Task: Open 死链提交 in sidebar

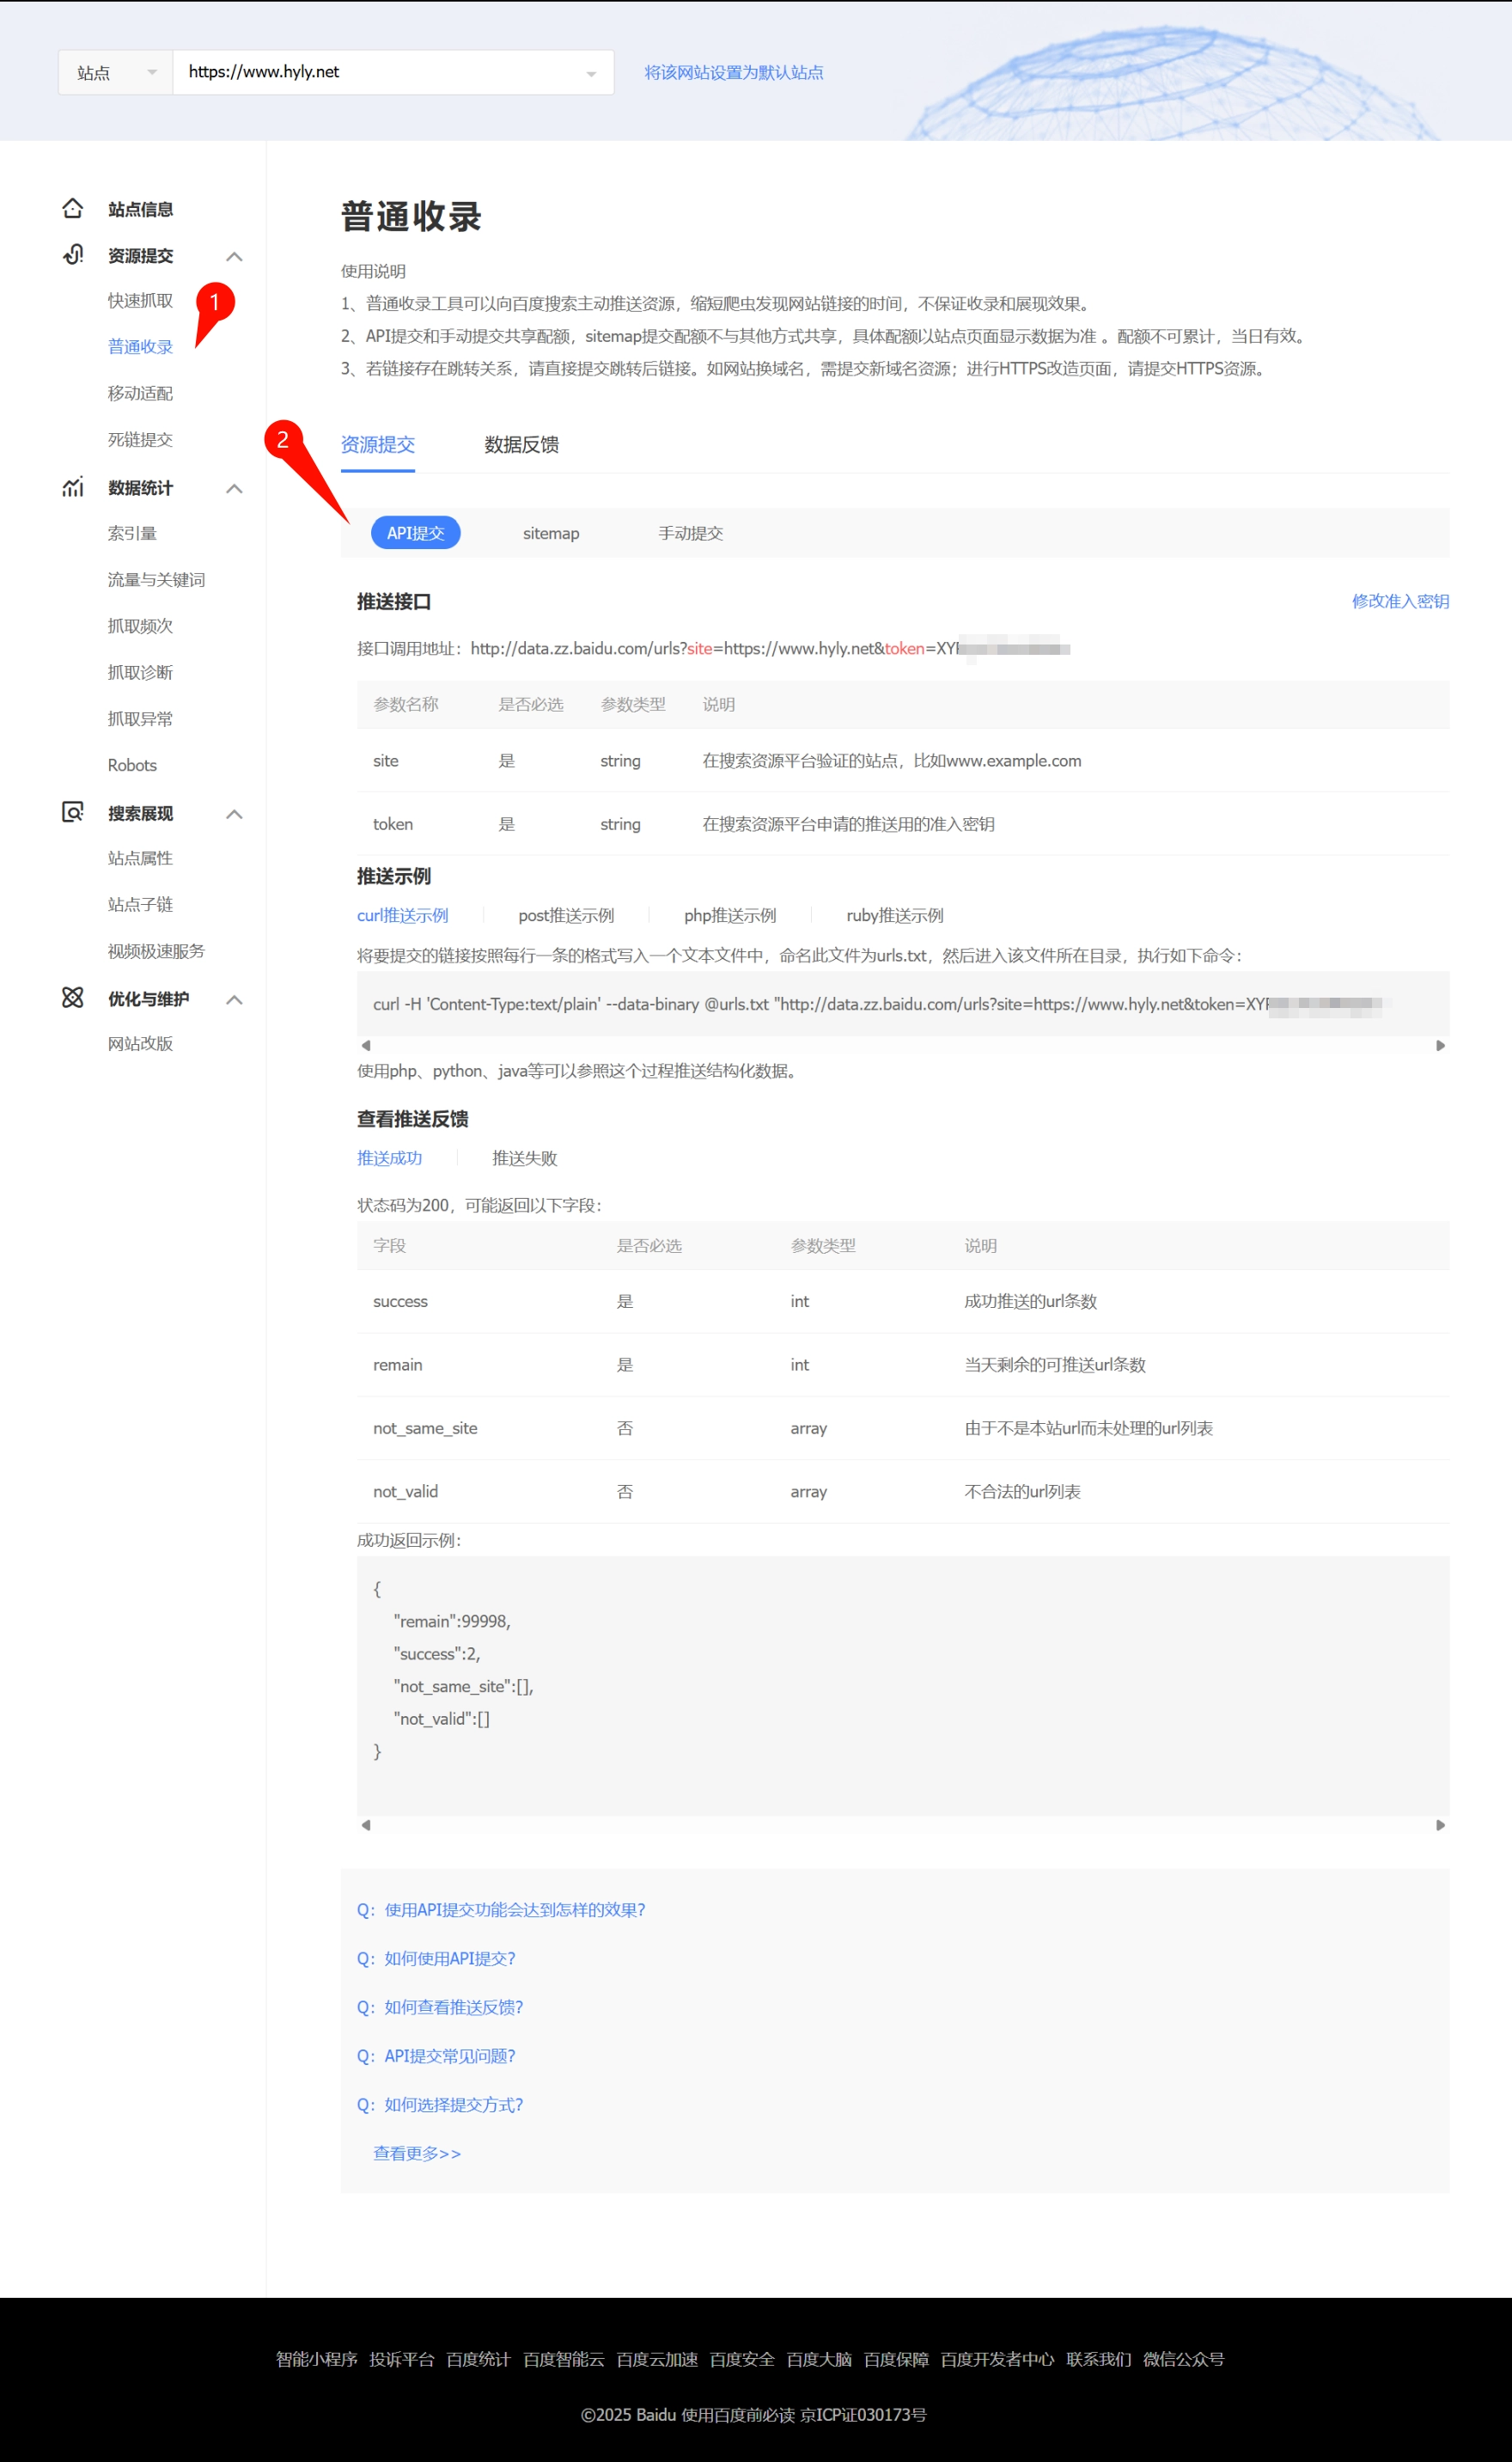Action: click(141, 440)
